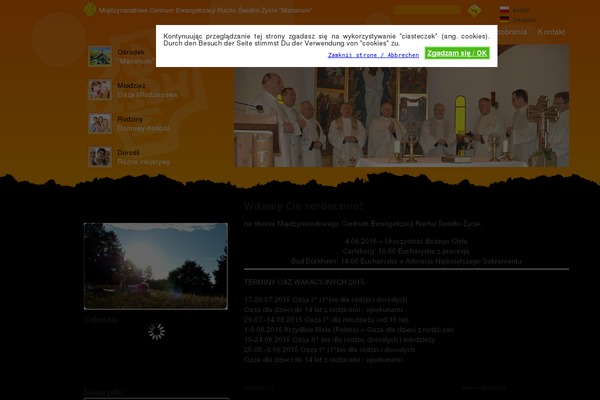Click the site title Międzynarodowe Centrum Ewangelizacji

[205, 10]
